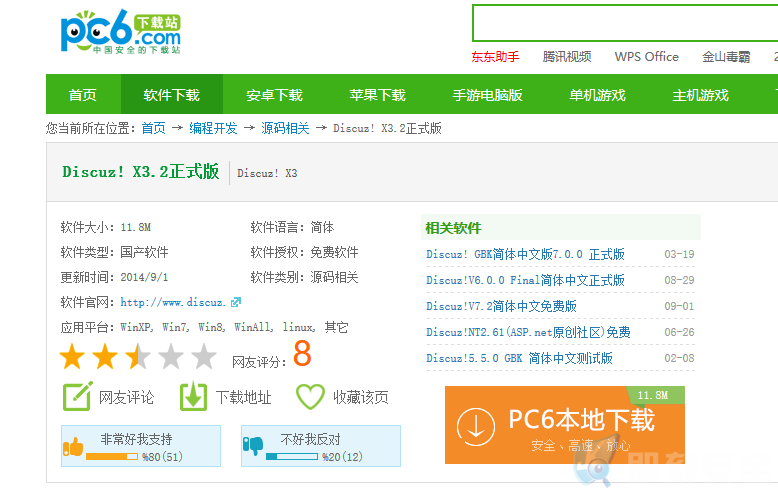The width and height of the screenshot is (778, 498).
Task: Click the orange PC6本地下载 button
Action: [x=565, y=425]
